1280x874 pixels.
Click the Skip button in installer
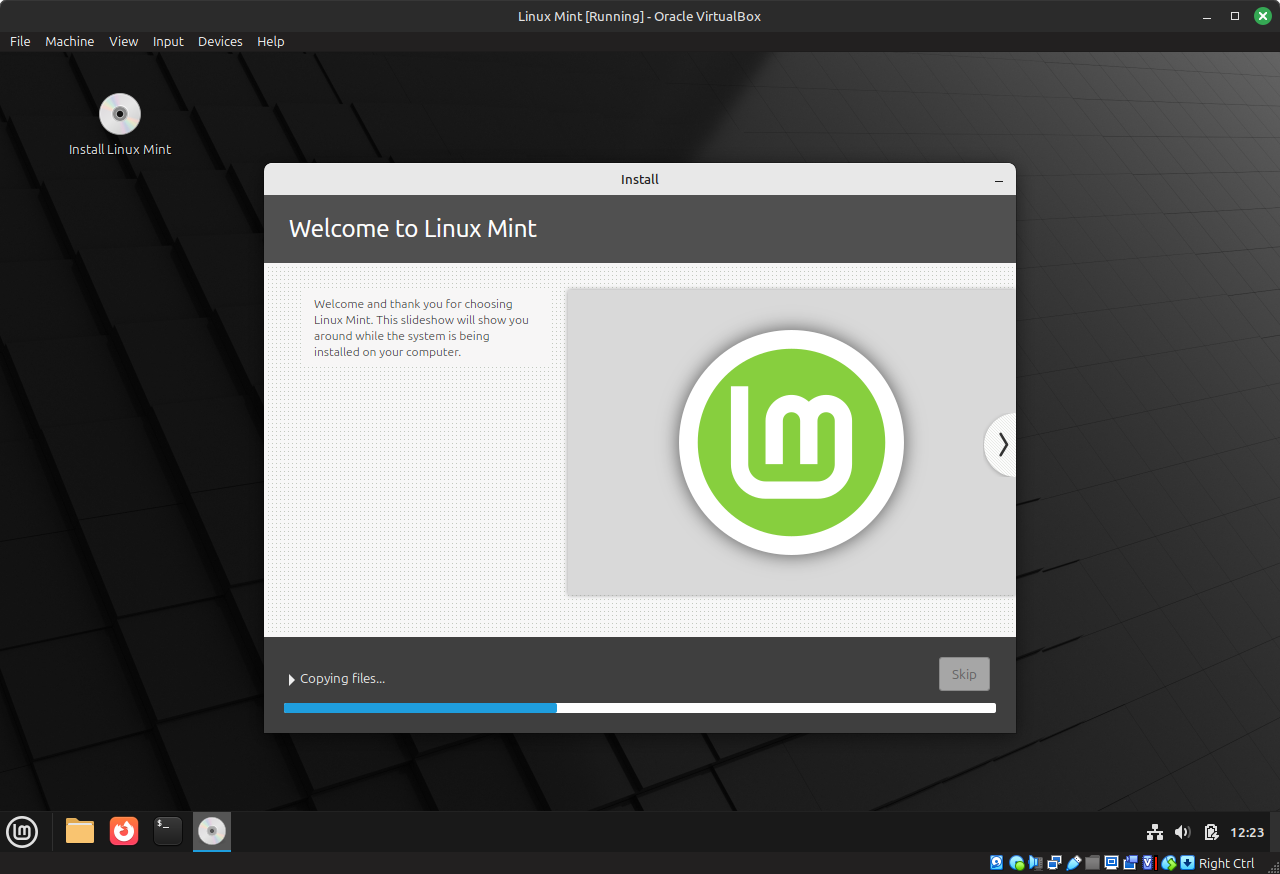coord(964,674)
